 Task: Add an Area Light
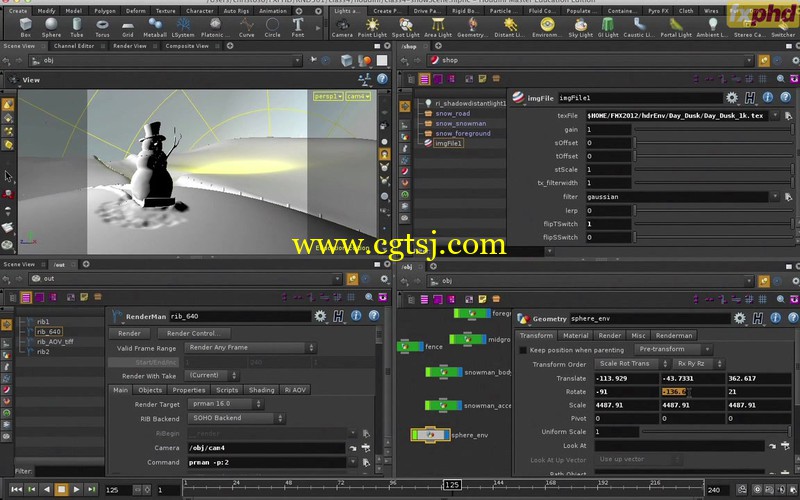[438, 27]
